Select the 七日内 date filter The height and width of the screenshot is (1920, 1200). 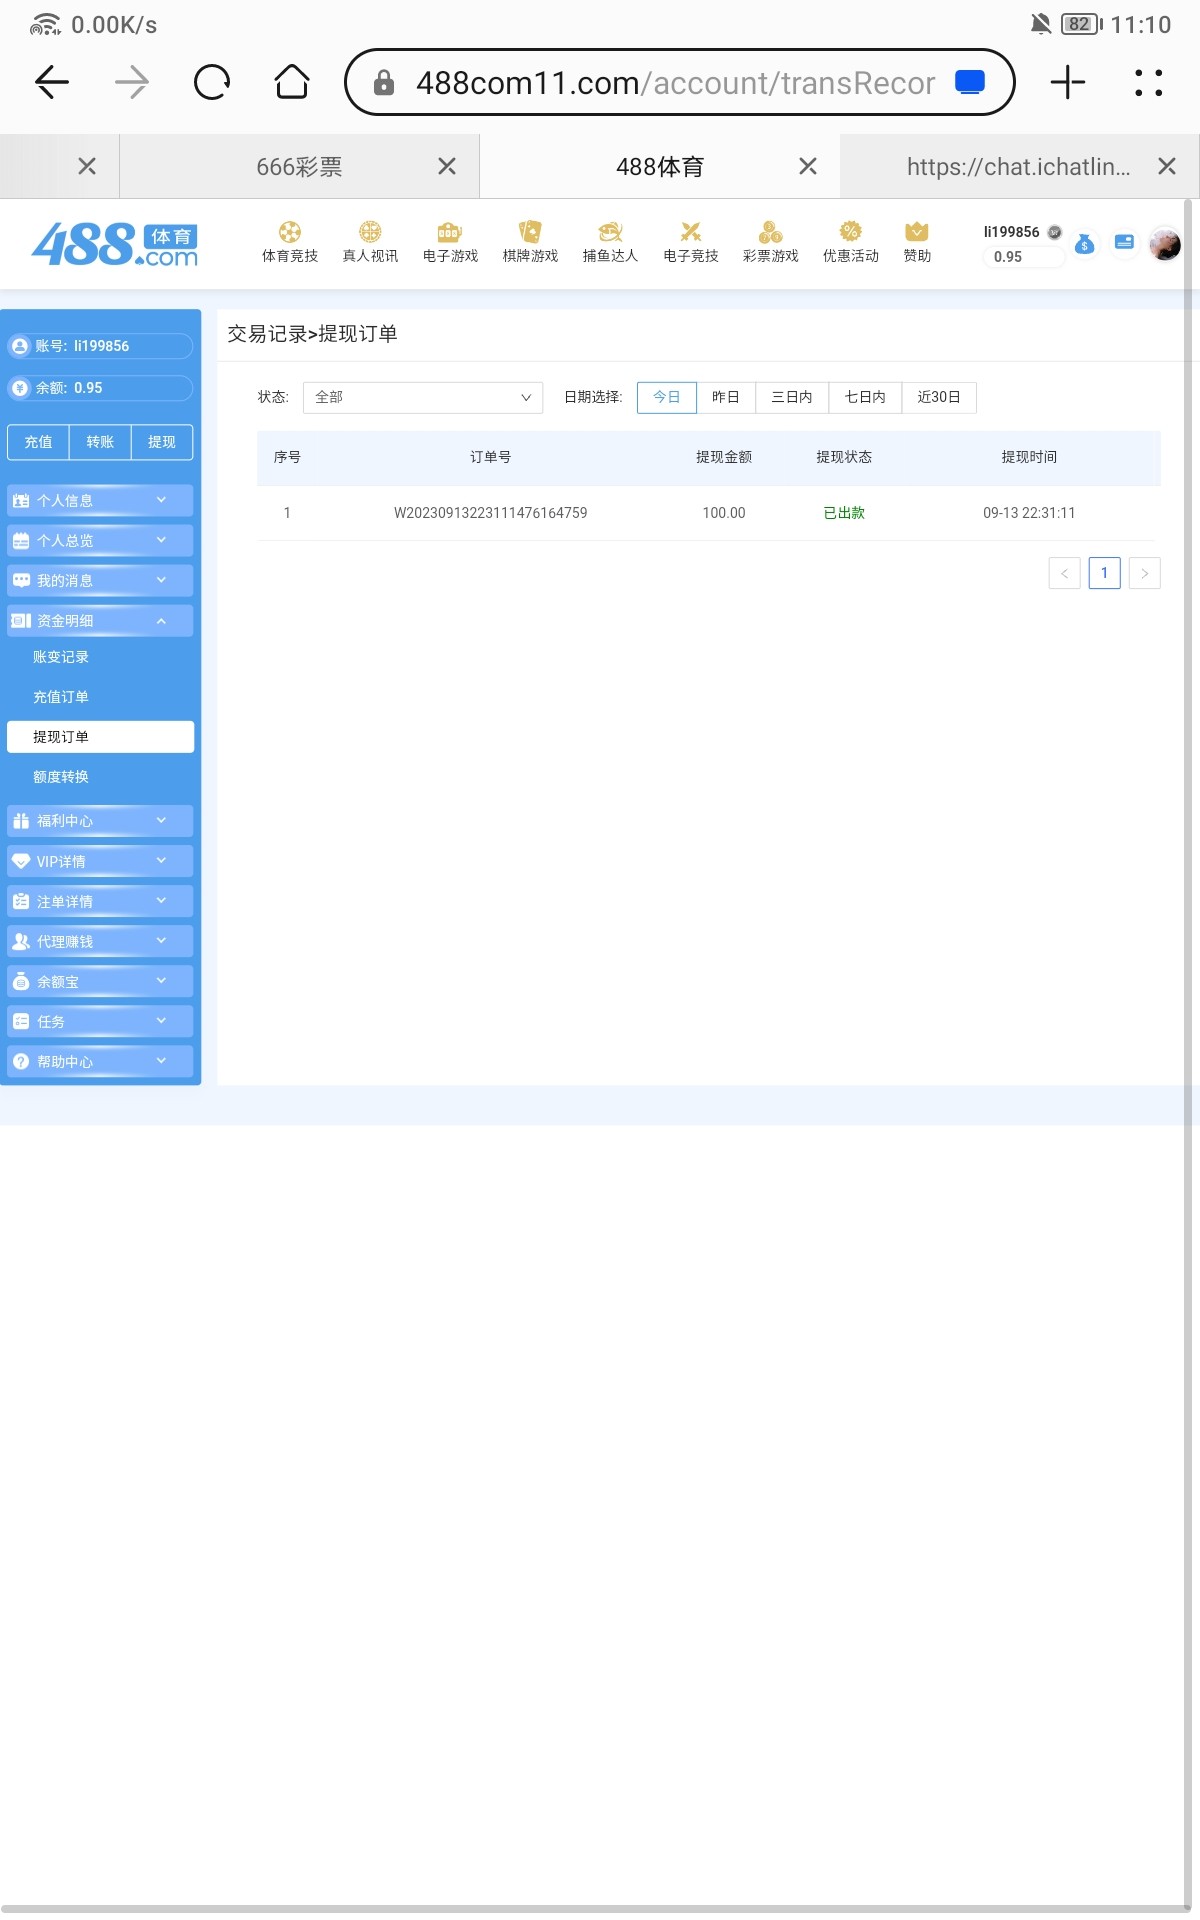[x=864, y=397]
